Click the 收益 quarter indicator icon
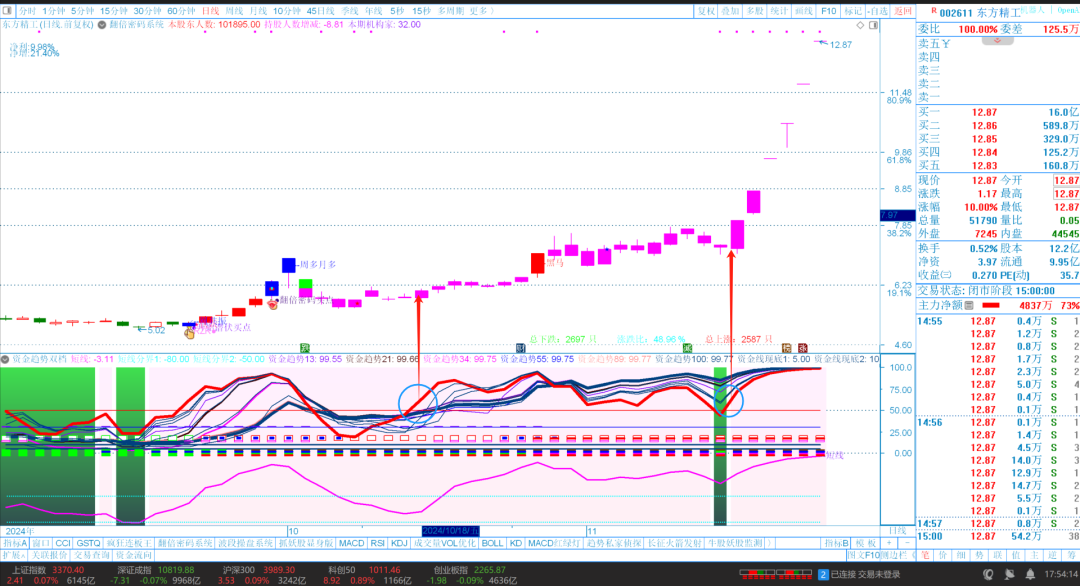 [x=947, y=275]
